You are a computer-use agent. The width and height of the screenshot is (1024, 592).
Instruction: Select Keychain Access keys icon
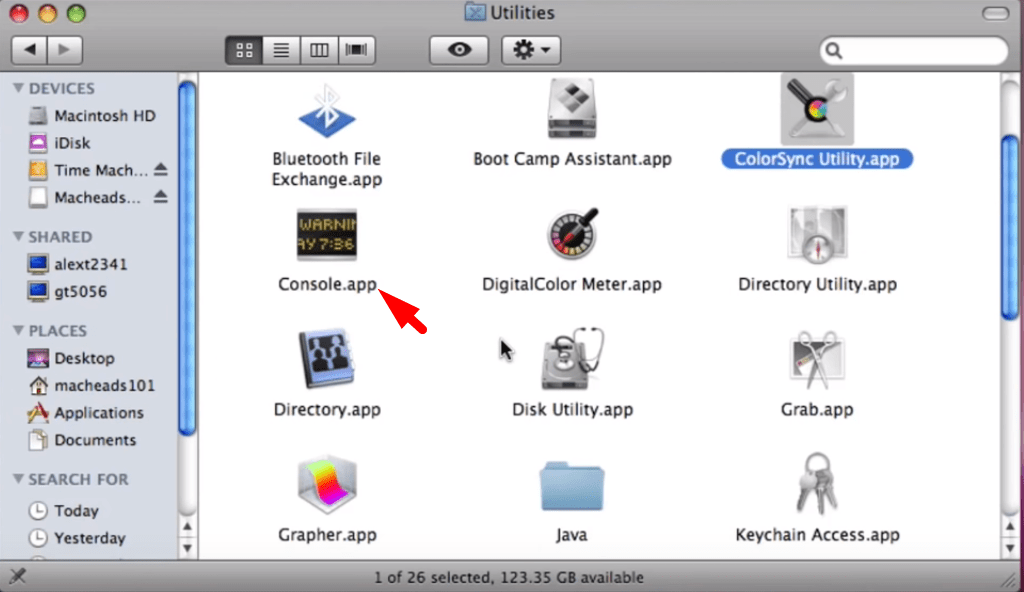817,484
